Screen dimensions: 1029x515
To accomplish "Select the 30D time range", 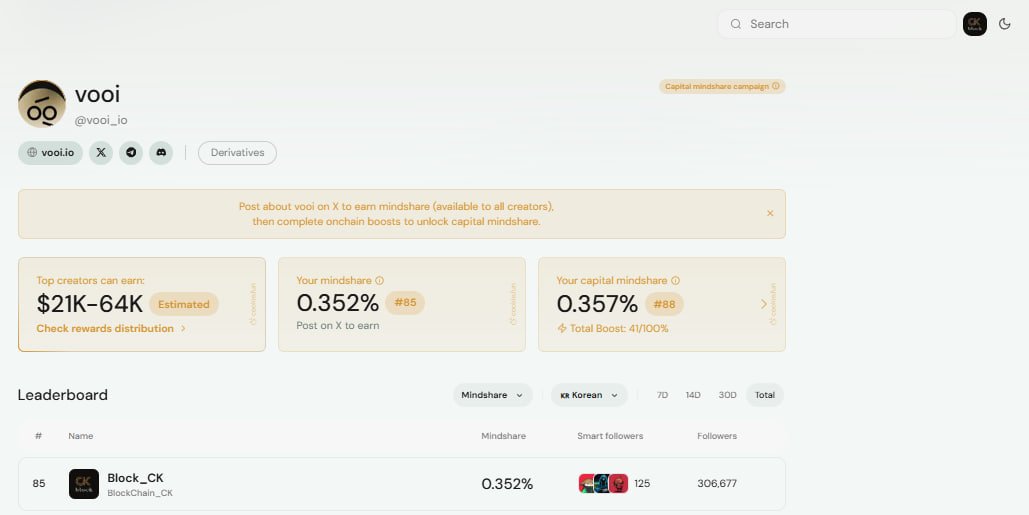I will (x=727, y=396).
